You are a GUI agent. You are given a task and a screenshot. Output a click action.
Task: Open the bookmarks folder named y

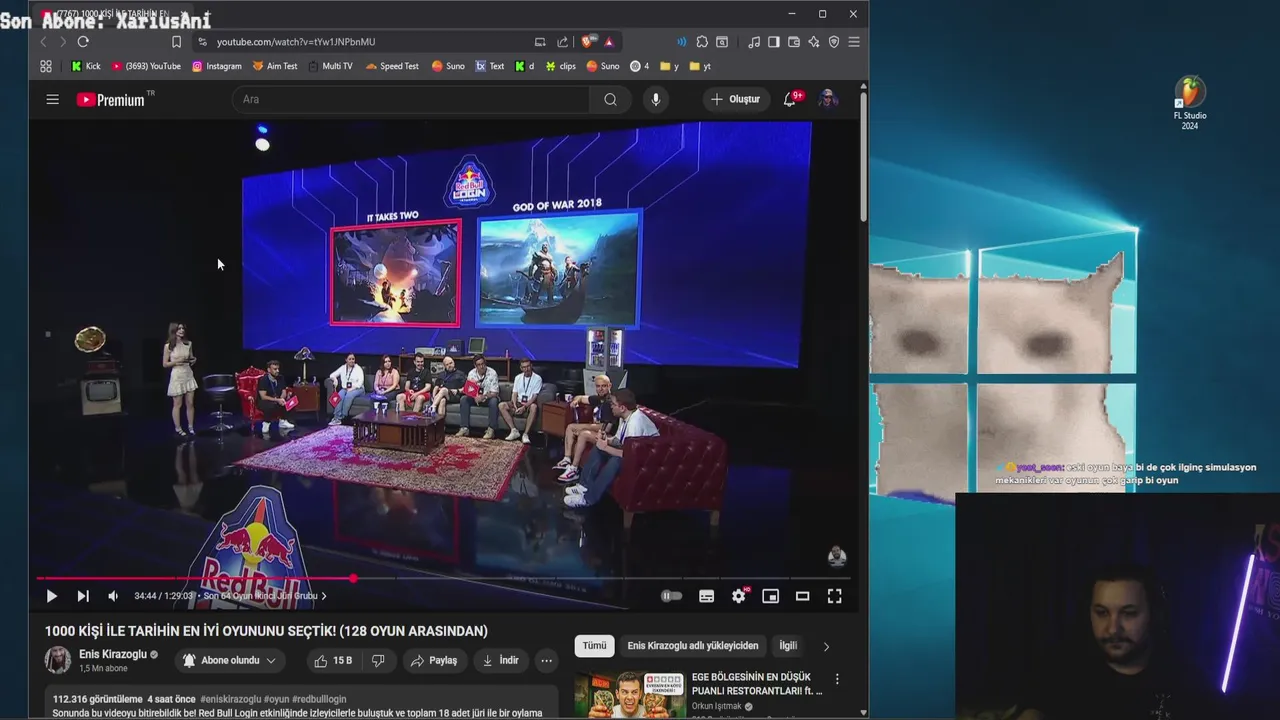668,66
